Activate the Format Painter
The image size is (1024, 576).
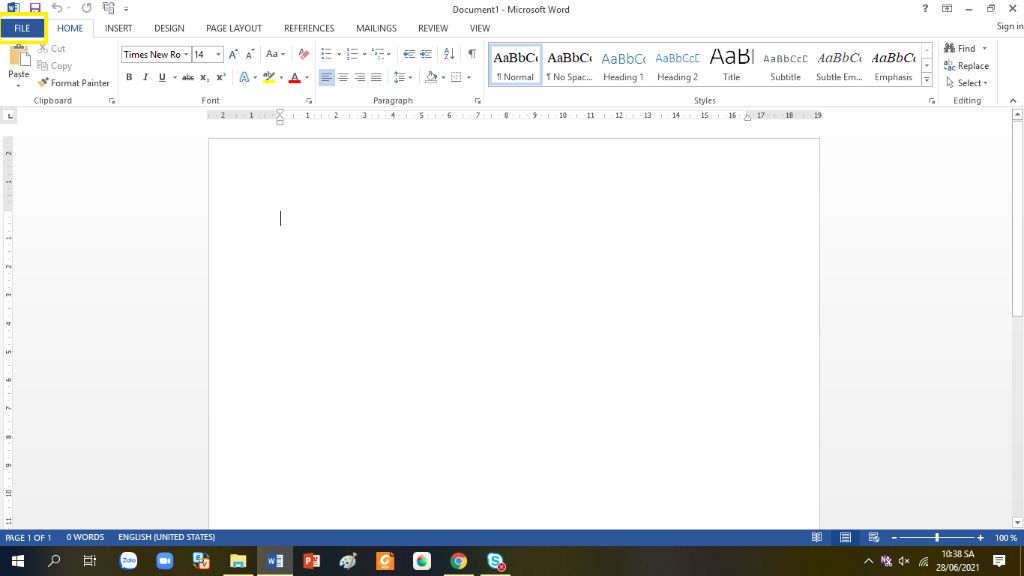coord(73,83)
